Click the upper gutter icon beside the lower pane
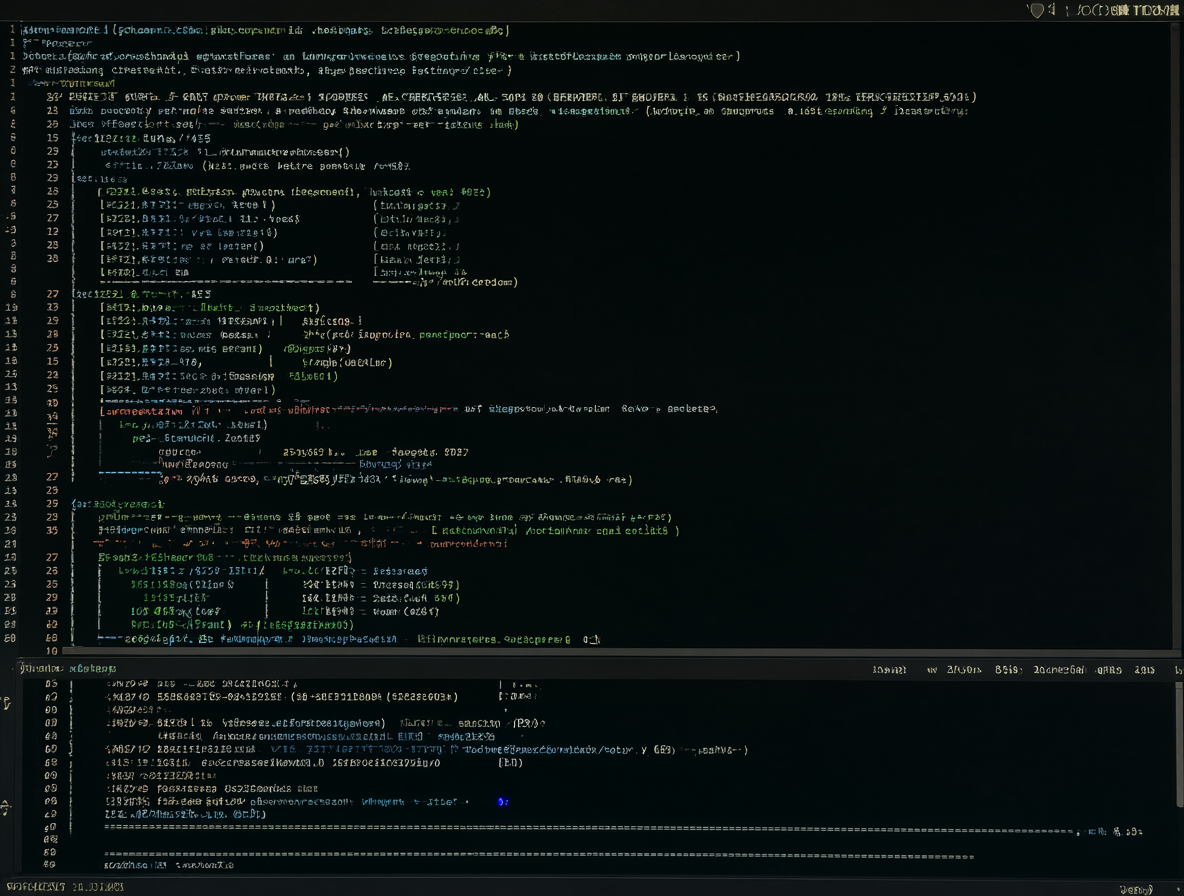The width and height of the screenshot is (1184, 896). click(6, 704)
